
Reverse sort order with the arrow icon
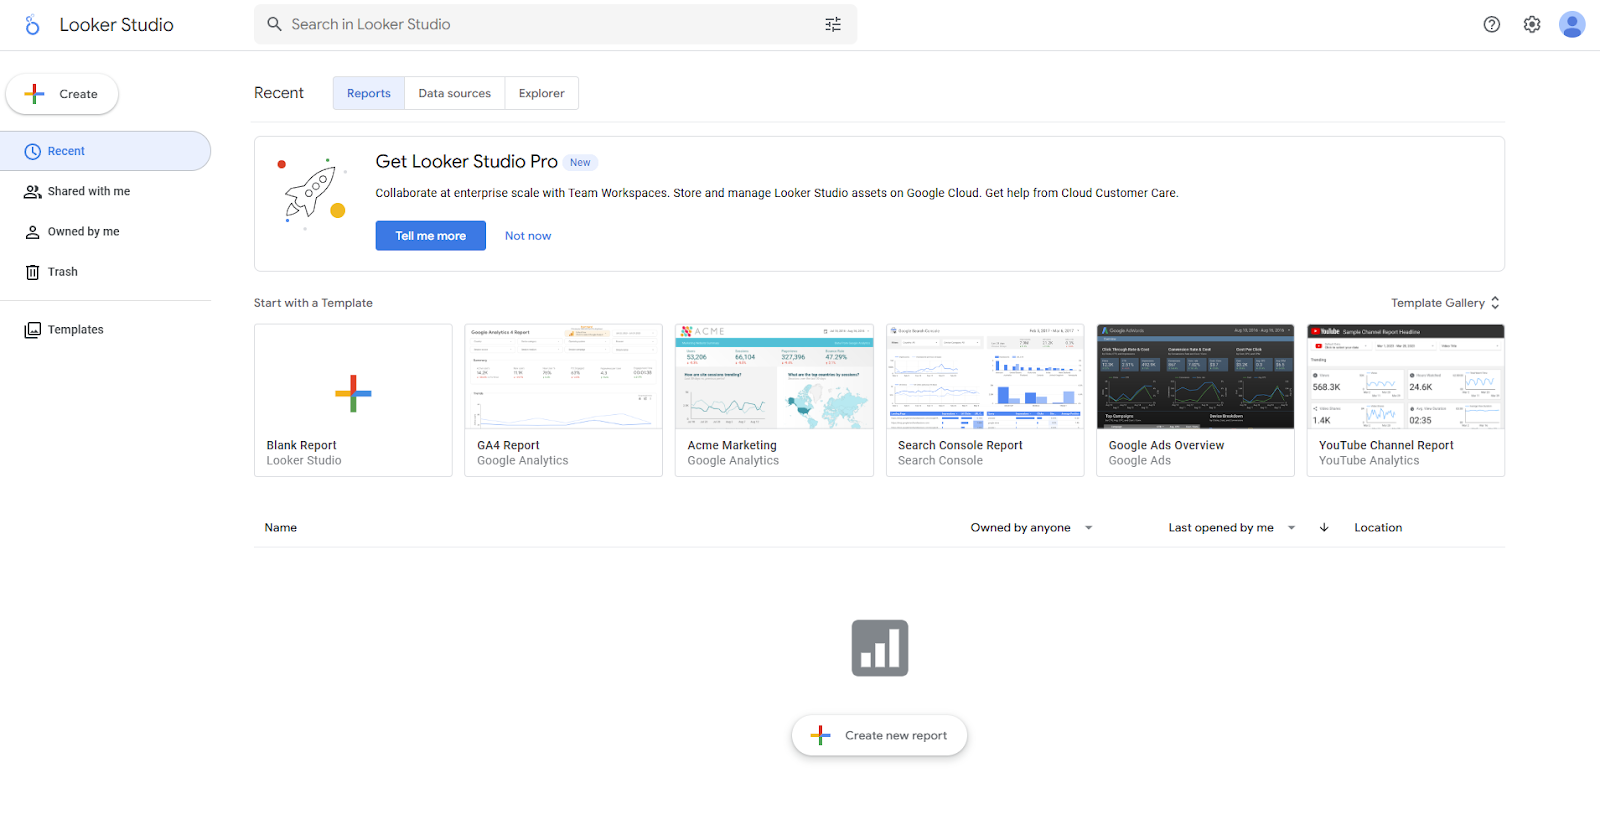[1323, 528]
